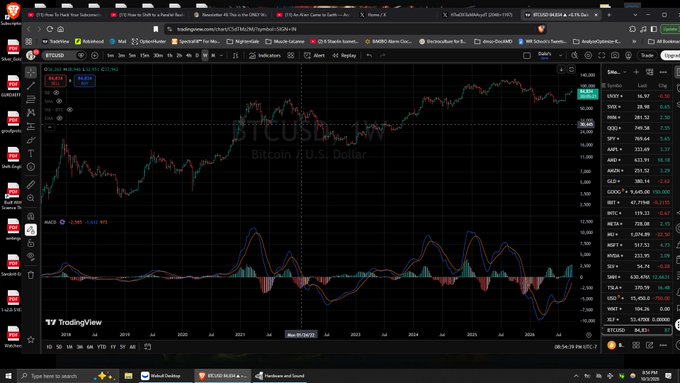The height and width of the screenshot is (383, 680).
Task: Open the Fibonacci retracement tools
Action: tap(31, 99)
